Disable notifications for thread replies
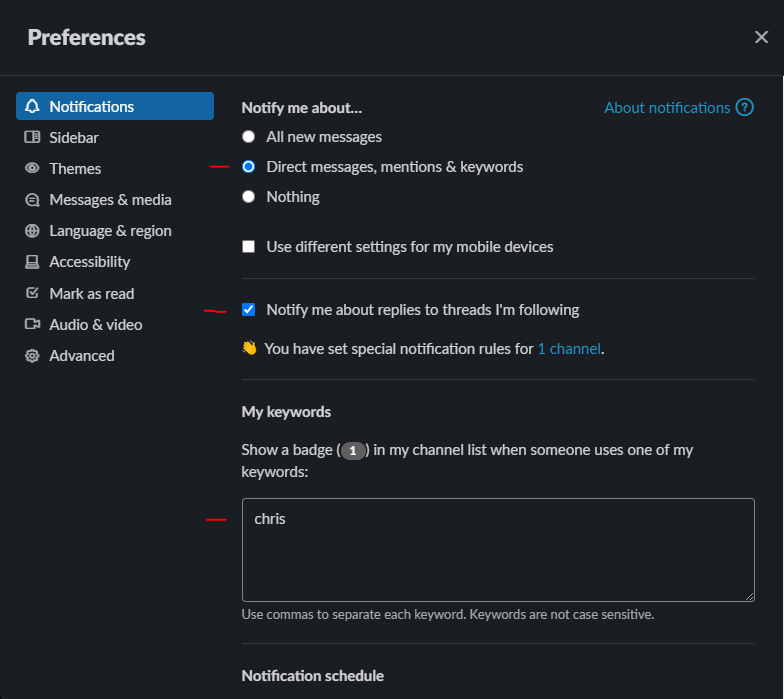784x699 pixels. [249, 310]
